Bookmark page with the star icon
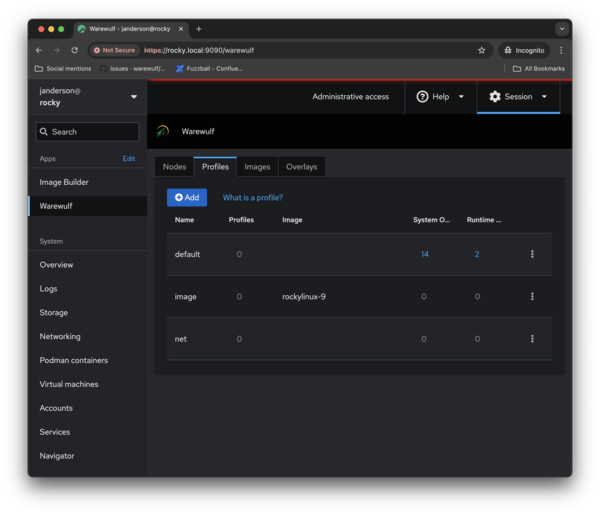600x514 pixels. (481, 50)
